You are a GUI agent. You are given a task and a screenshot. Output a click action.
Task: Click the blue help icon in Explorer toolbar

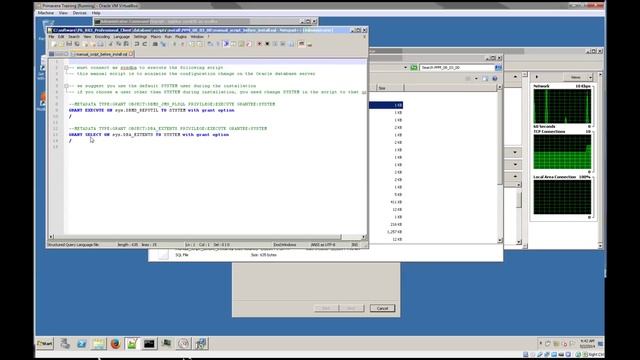click(x=495, y=78)
